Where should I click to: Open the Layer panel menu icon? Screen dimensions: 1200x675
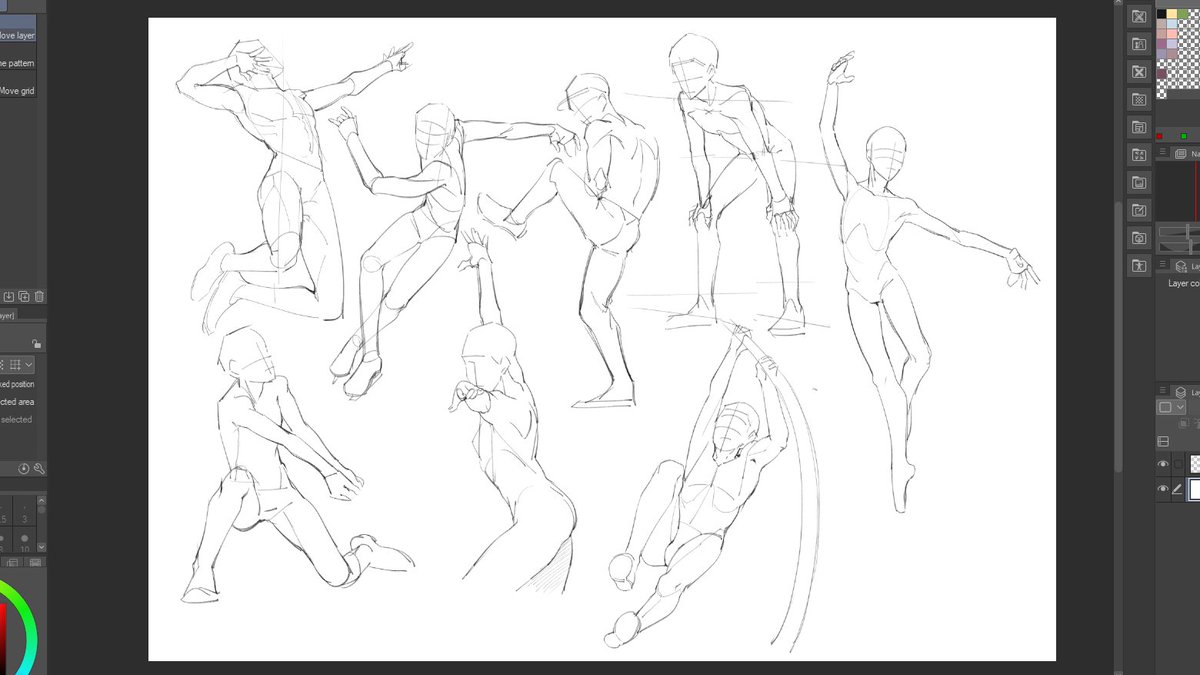coord(1163,390)
